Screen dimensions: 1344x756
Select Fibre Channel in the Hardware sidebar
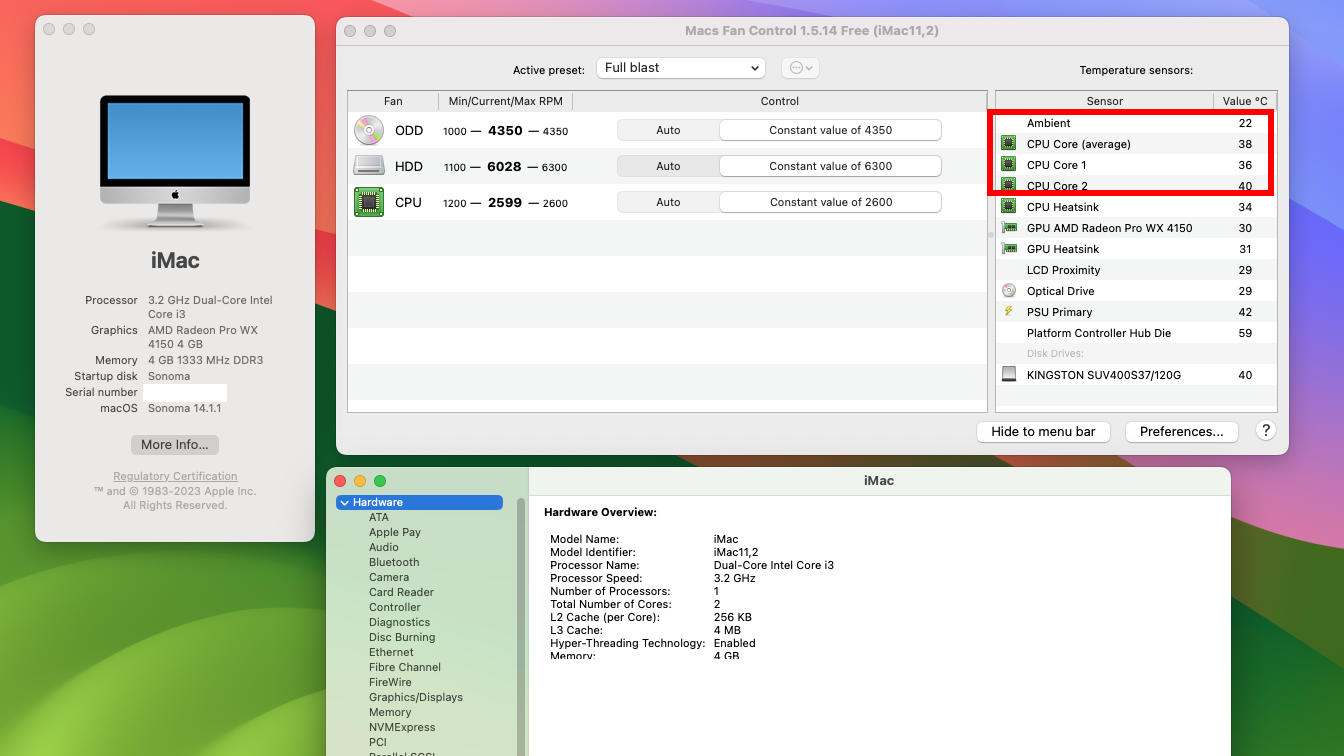405,667
